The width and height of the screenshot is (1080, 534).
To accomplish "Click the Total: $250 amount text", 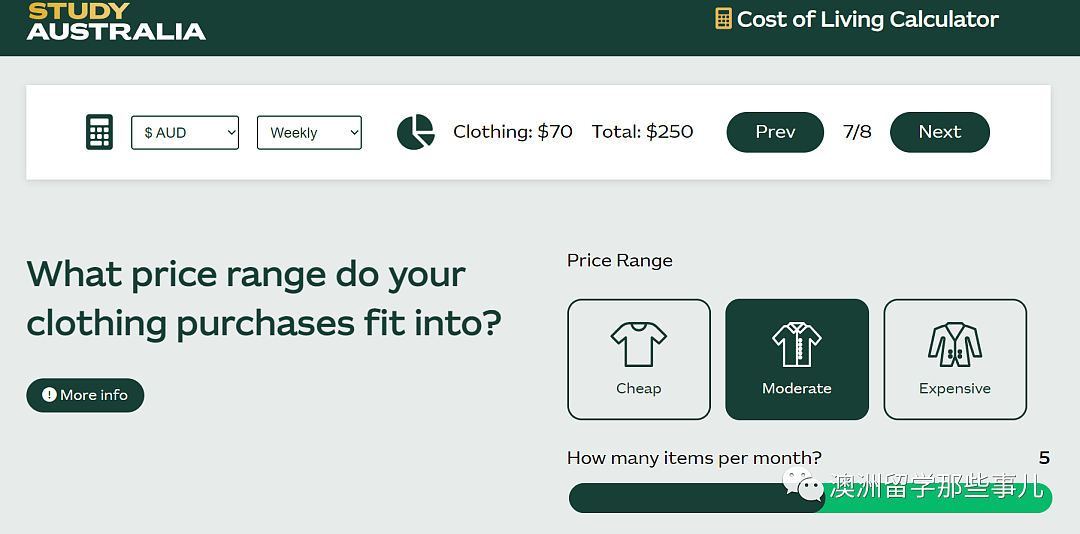I will [642, 132].
